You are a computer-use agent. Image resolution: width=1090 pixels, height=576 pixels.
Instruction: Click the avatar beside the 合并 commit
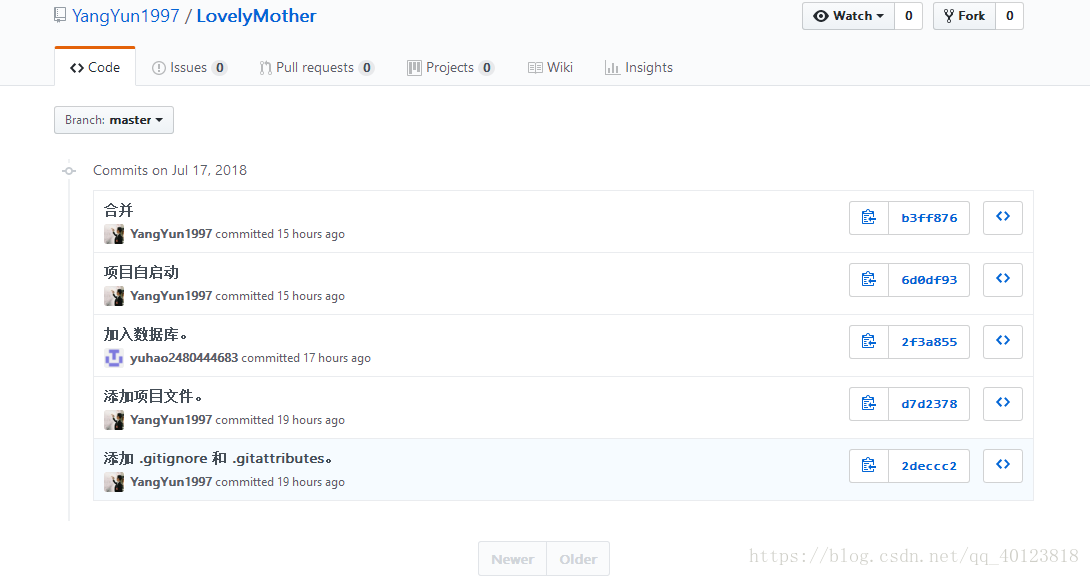114,234
